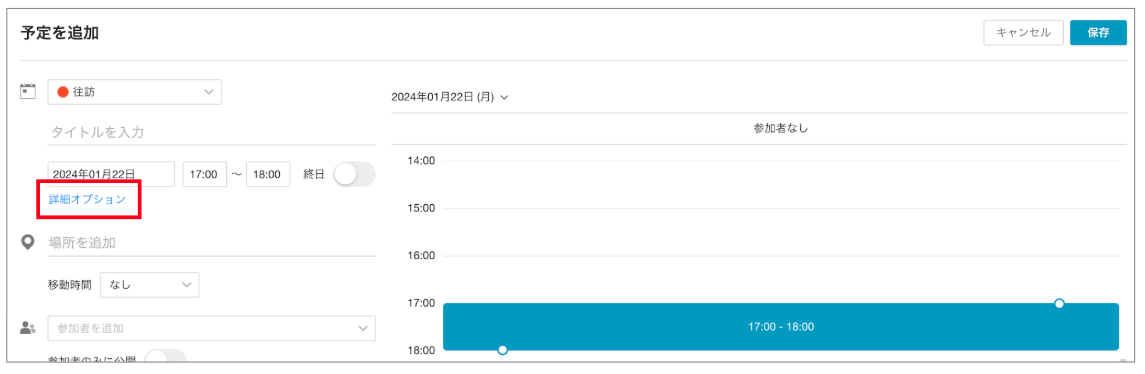Click the location pin icon
Screen dimensions: 1145x374
(x=28, y=243)
